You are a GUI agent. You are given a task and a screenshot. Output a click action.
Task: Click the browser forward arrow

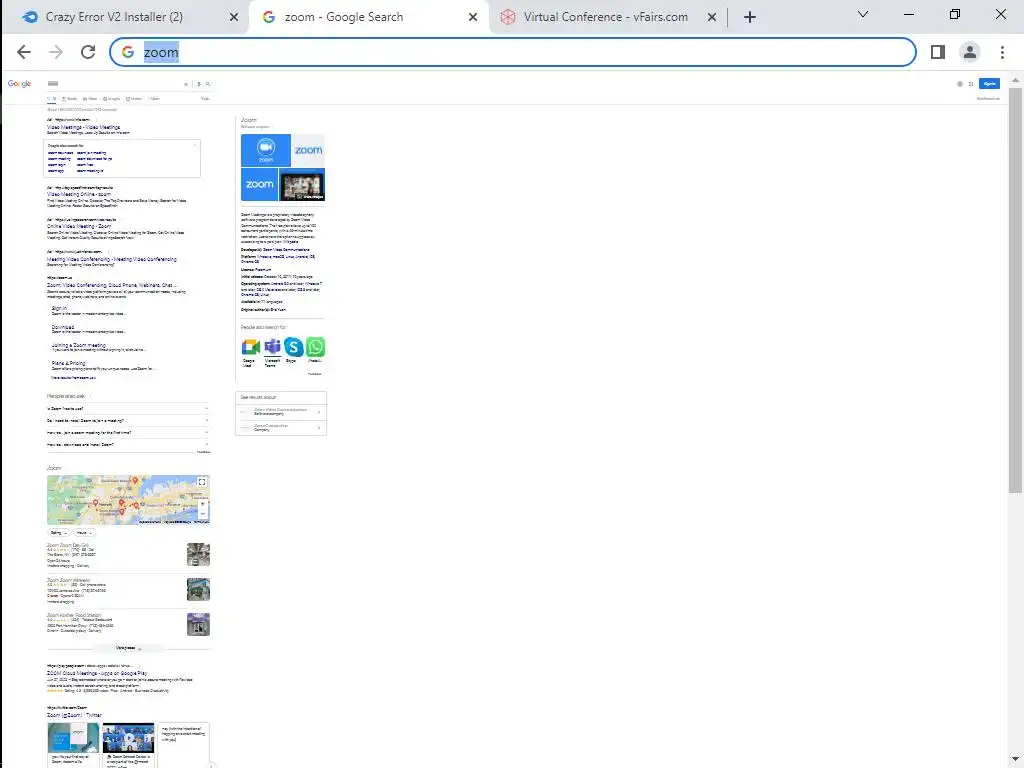pyautogui.click(x=56, y=52)
